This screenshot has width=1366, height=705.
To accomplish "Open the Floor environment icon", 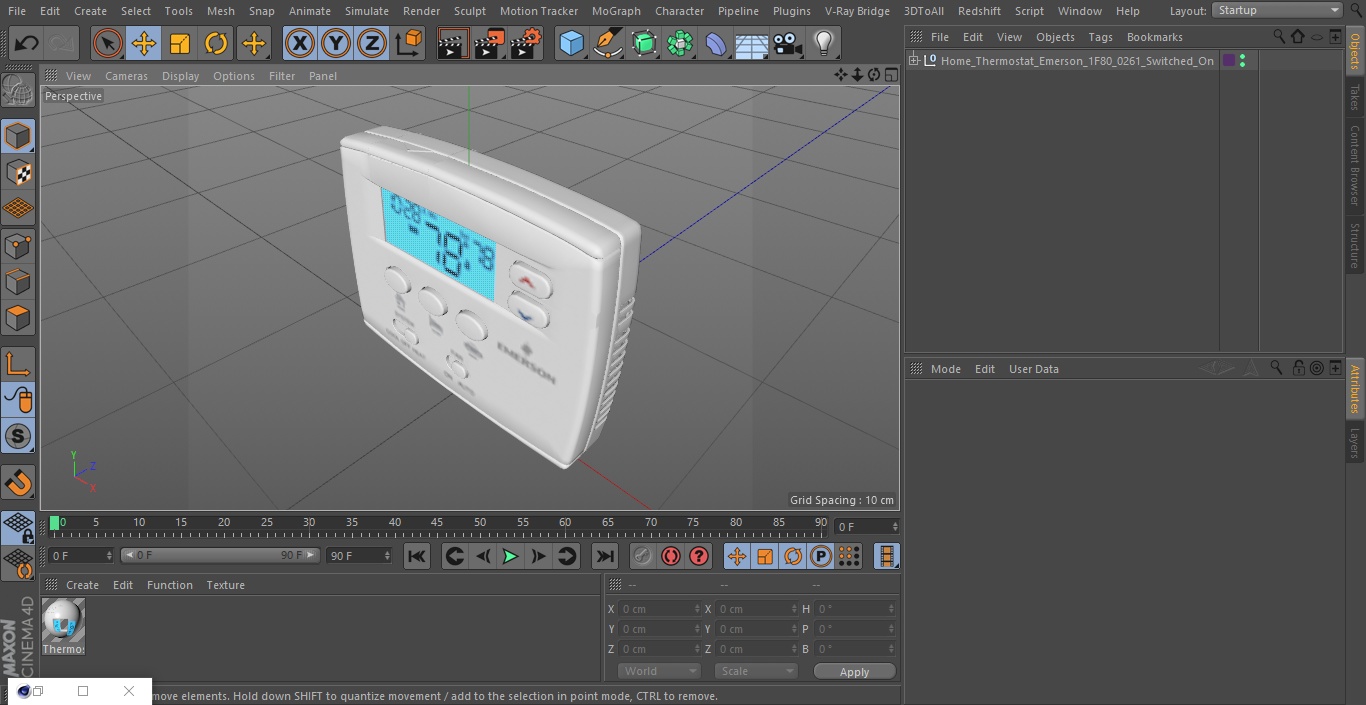I will 752,44.
